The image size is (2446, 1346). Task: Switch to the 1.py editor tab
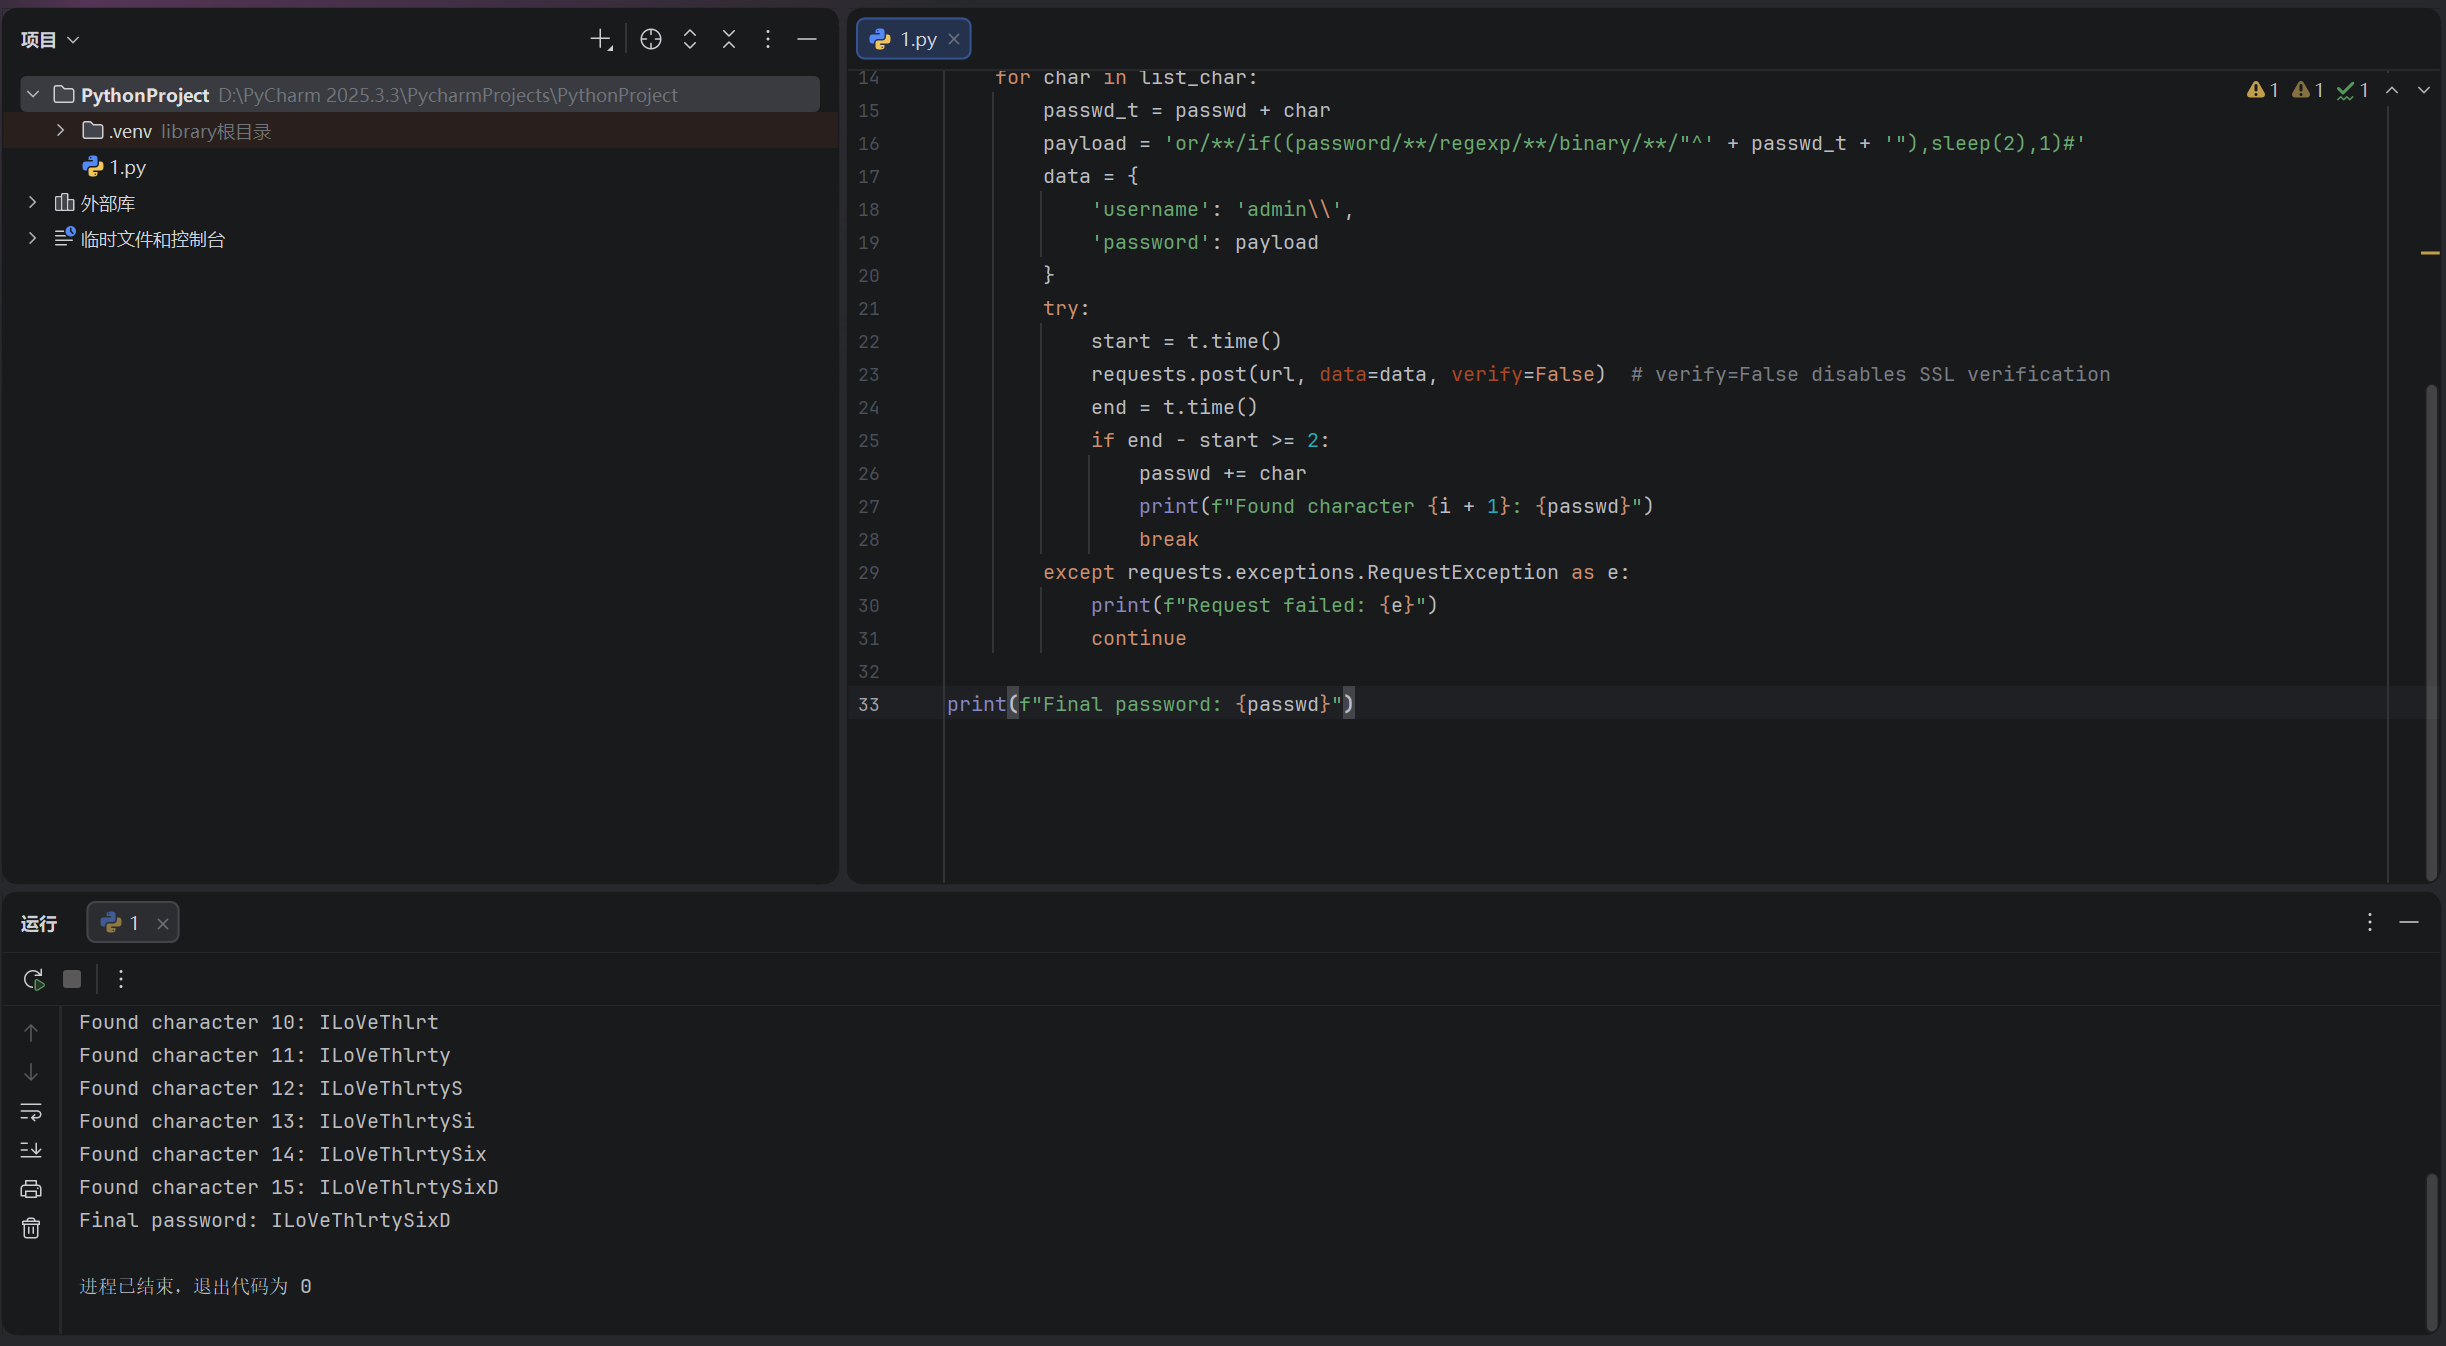point(916,39)
